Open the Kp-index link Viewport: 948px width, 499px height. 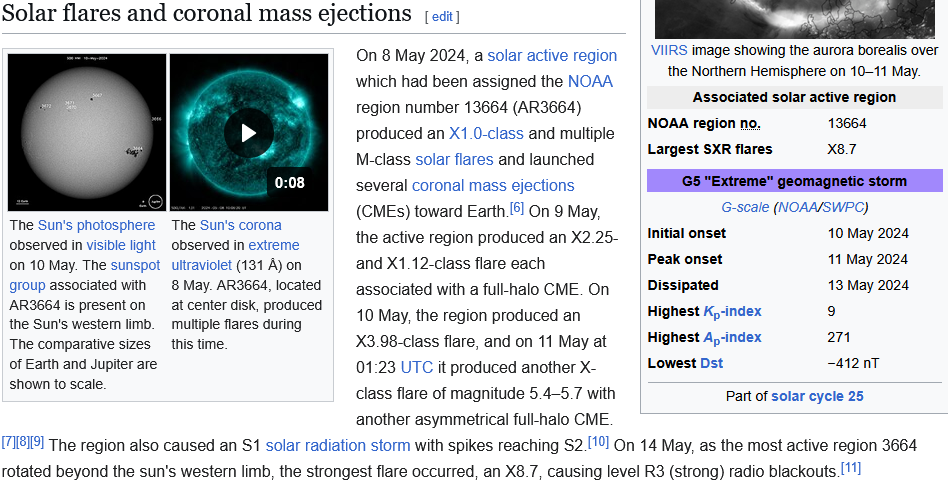pyautogui.click(x=732, y=312)
